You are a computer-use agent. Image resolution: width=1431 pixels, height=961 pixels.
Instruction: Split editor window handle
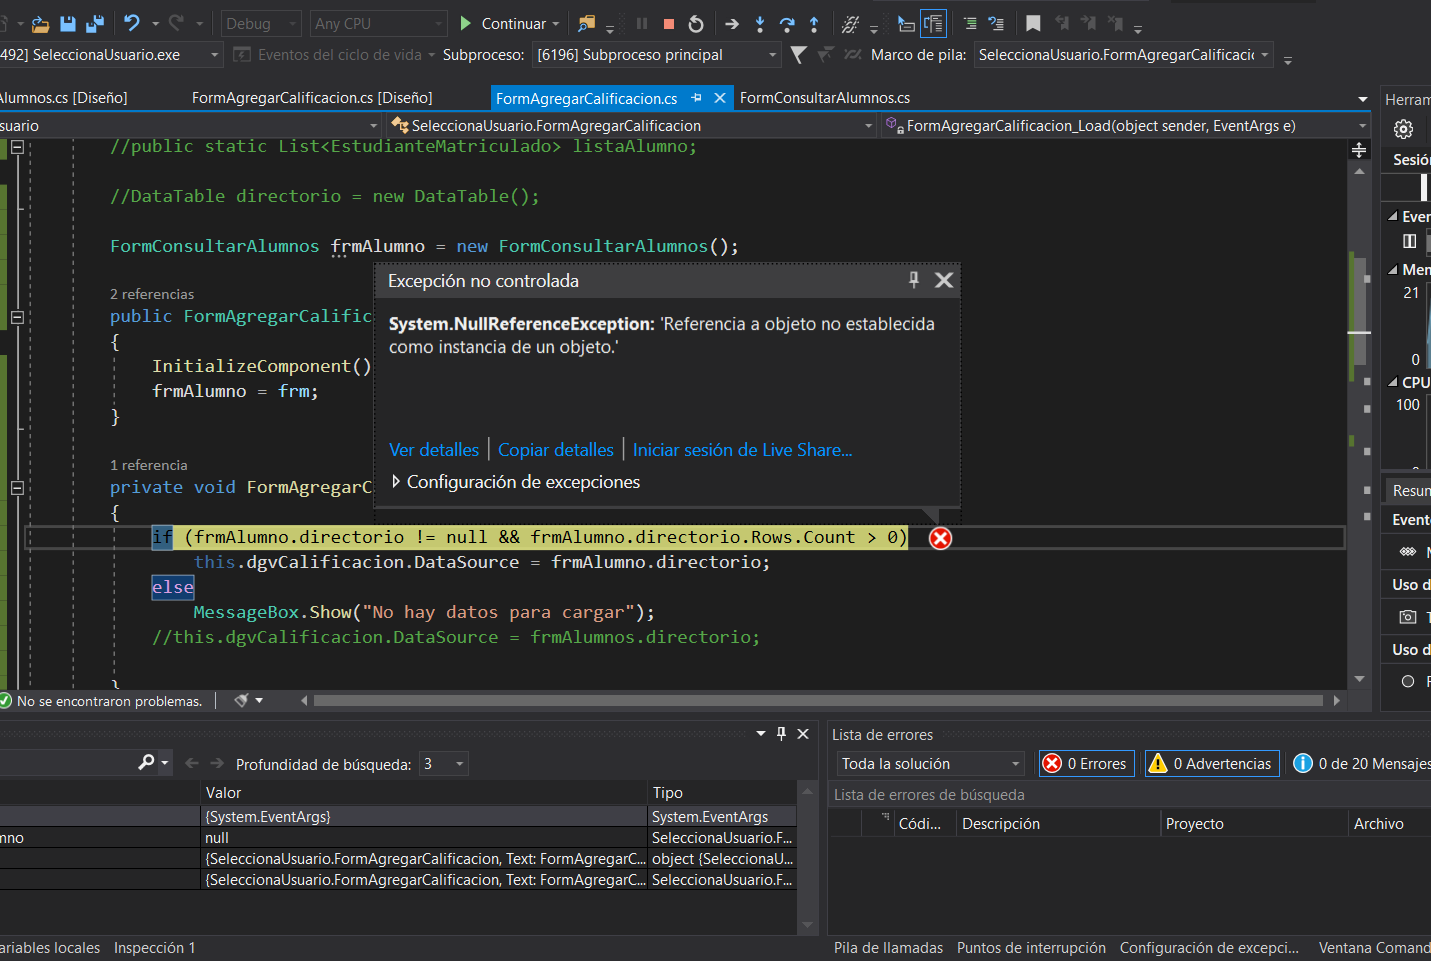tap(1359, 149)
